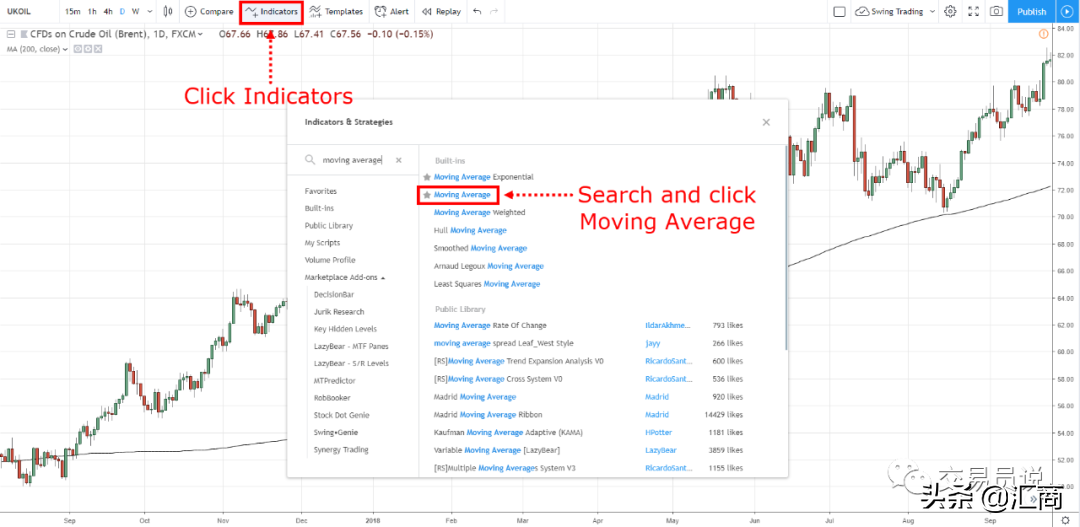
Task: Remove MA indicator with X icon
Action: 98,49
